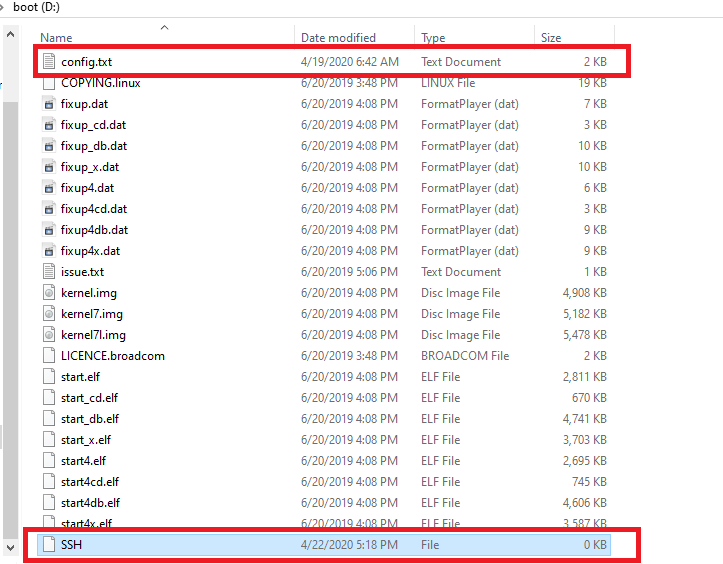Click the start_db.elf file icon
The image size is (723, 564).
[x=49, y=418]
